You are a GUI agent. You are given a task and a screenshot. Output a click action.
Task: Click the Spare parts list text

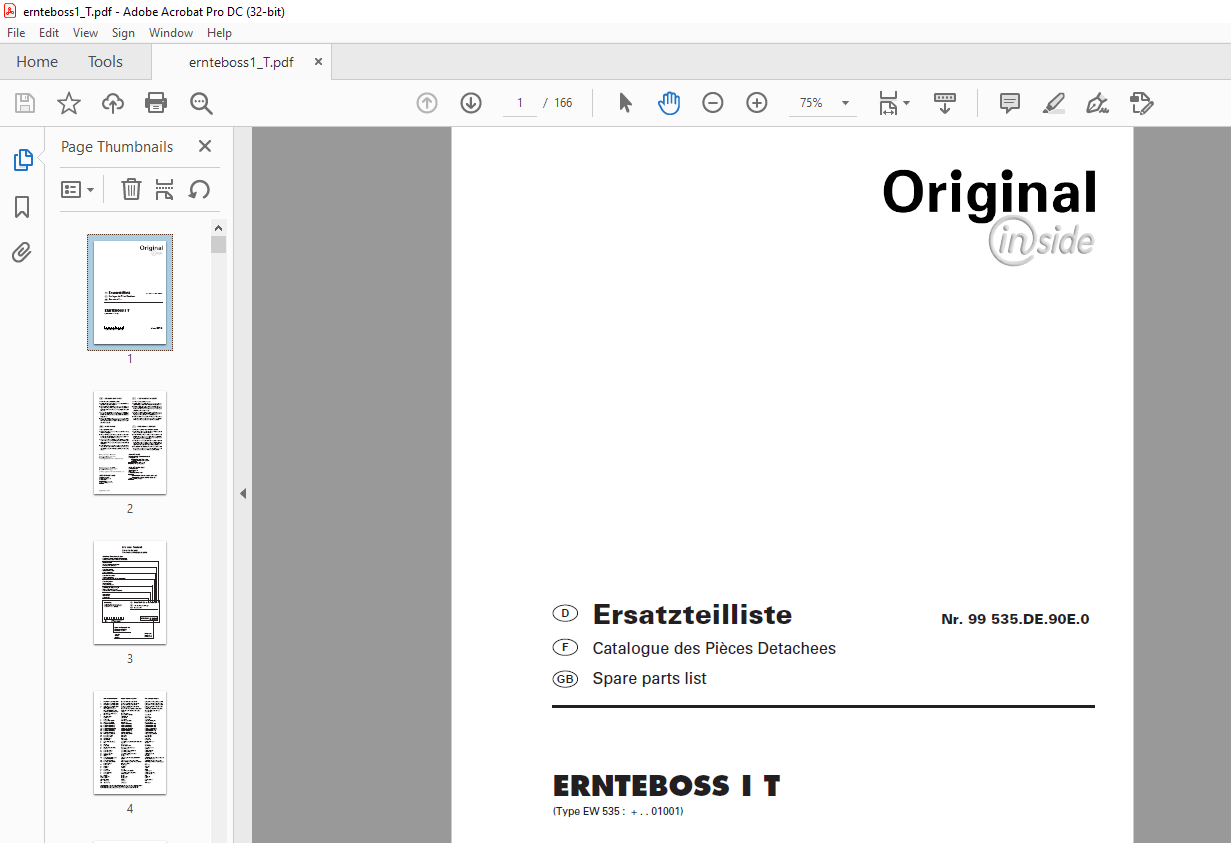point(649,678)
